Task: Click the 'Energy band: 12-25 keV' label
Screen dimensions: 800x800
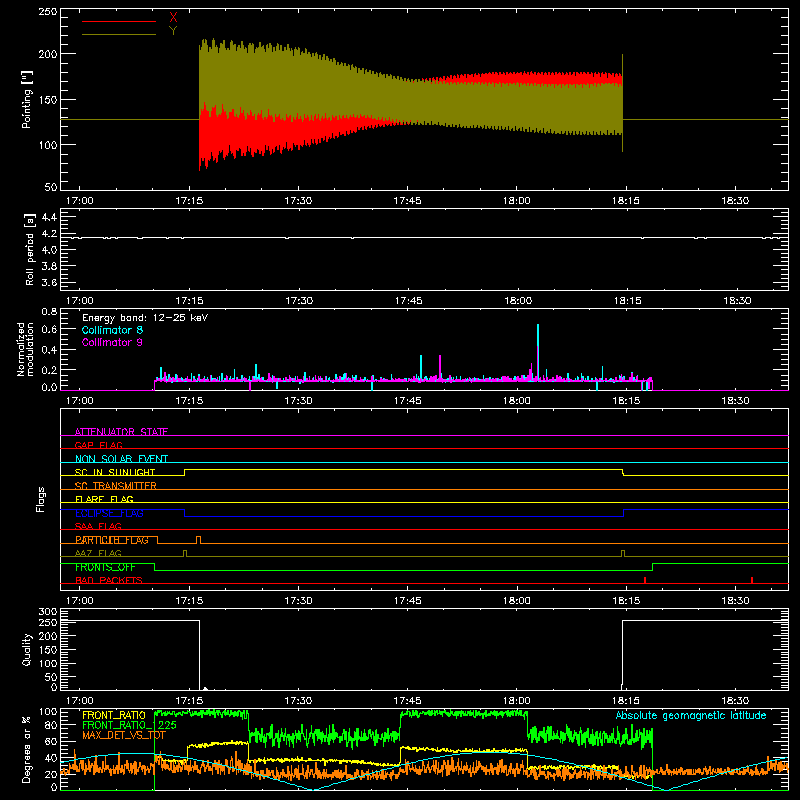Action: (145, 318)
